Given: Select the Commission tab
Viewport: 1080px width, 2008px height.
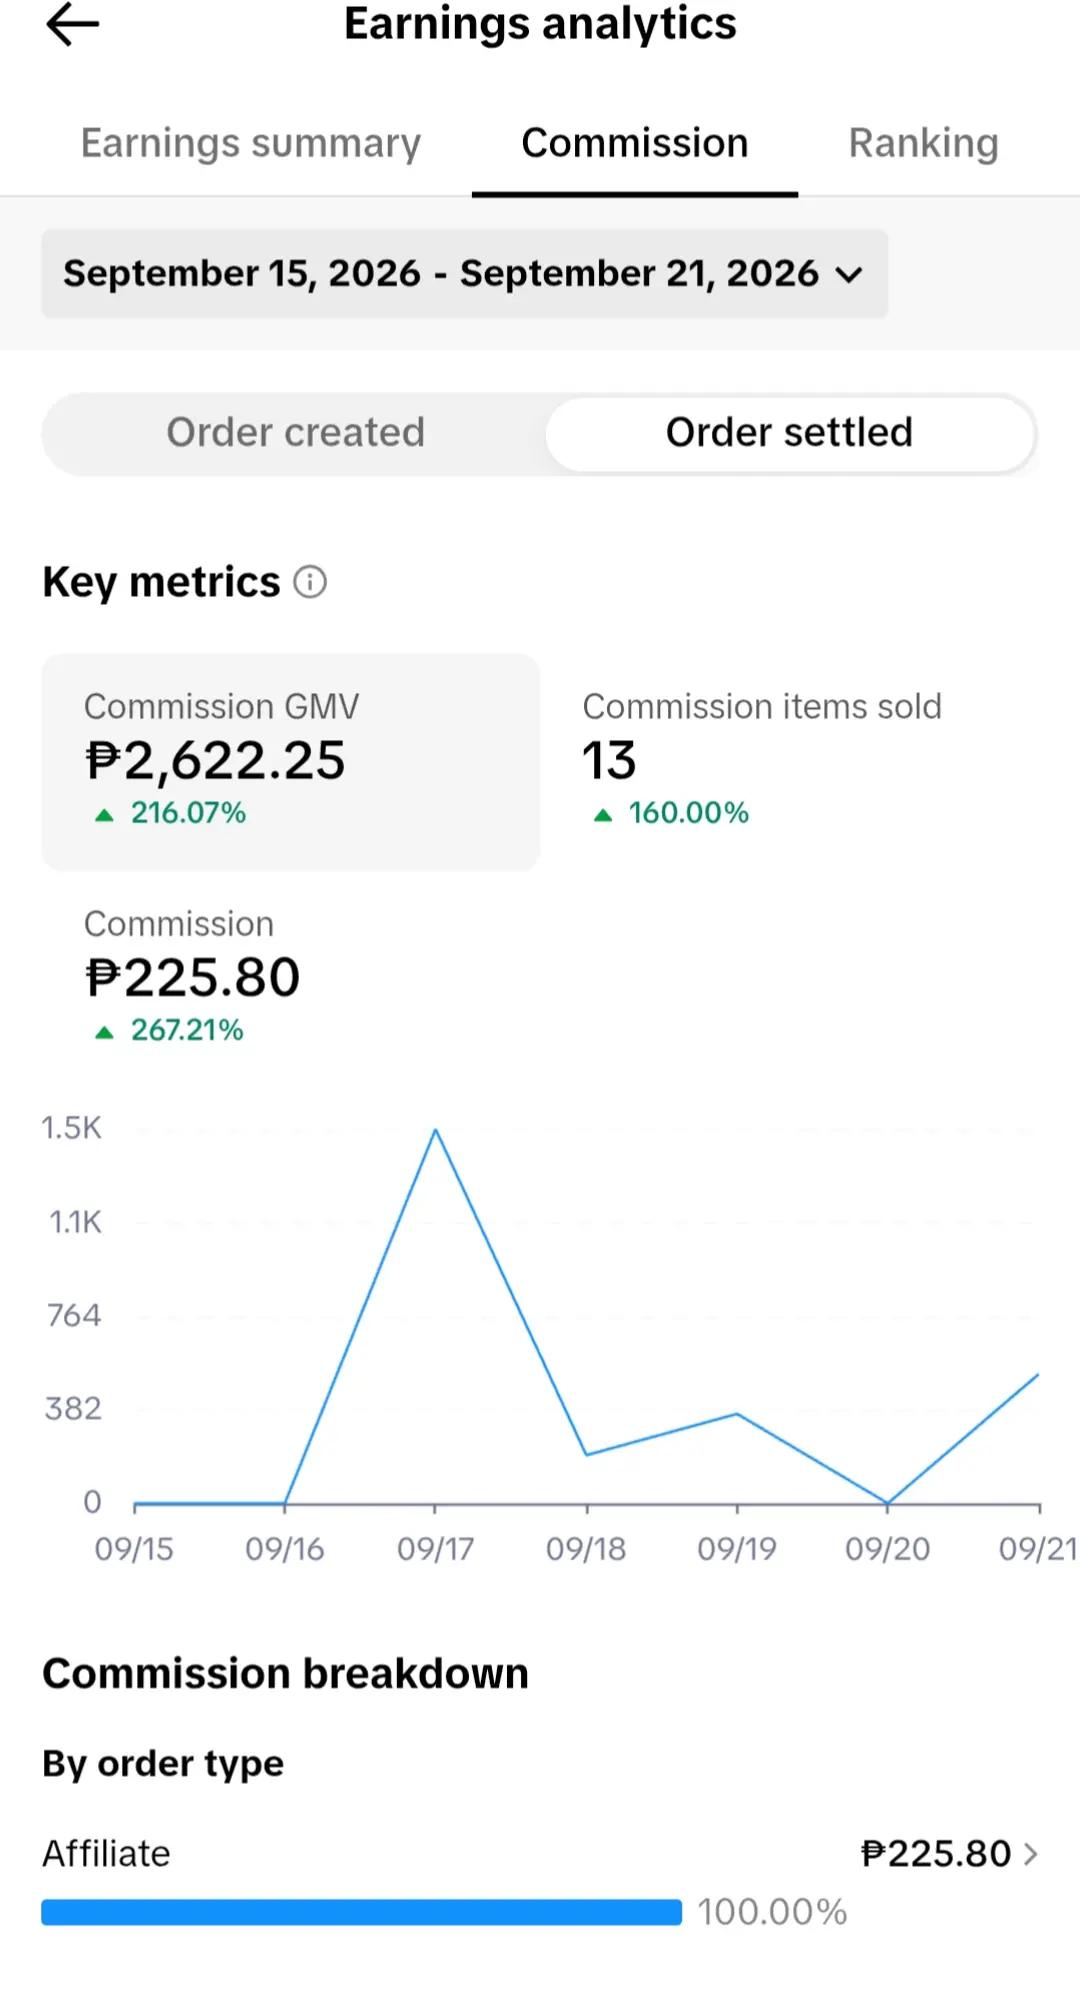Looking at the screenshot, I should pos(634,143).
